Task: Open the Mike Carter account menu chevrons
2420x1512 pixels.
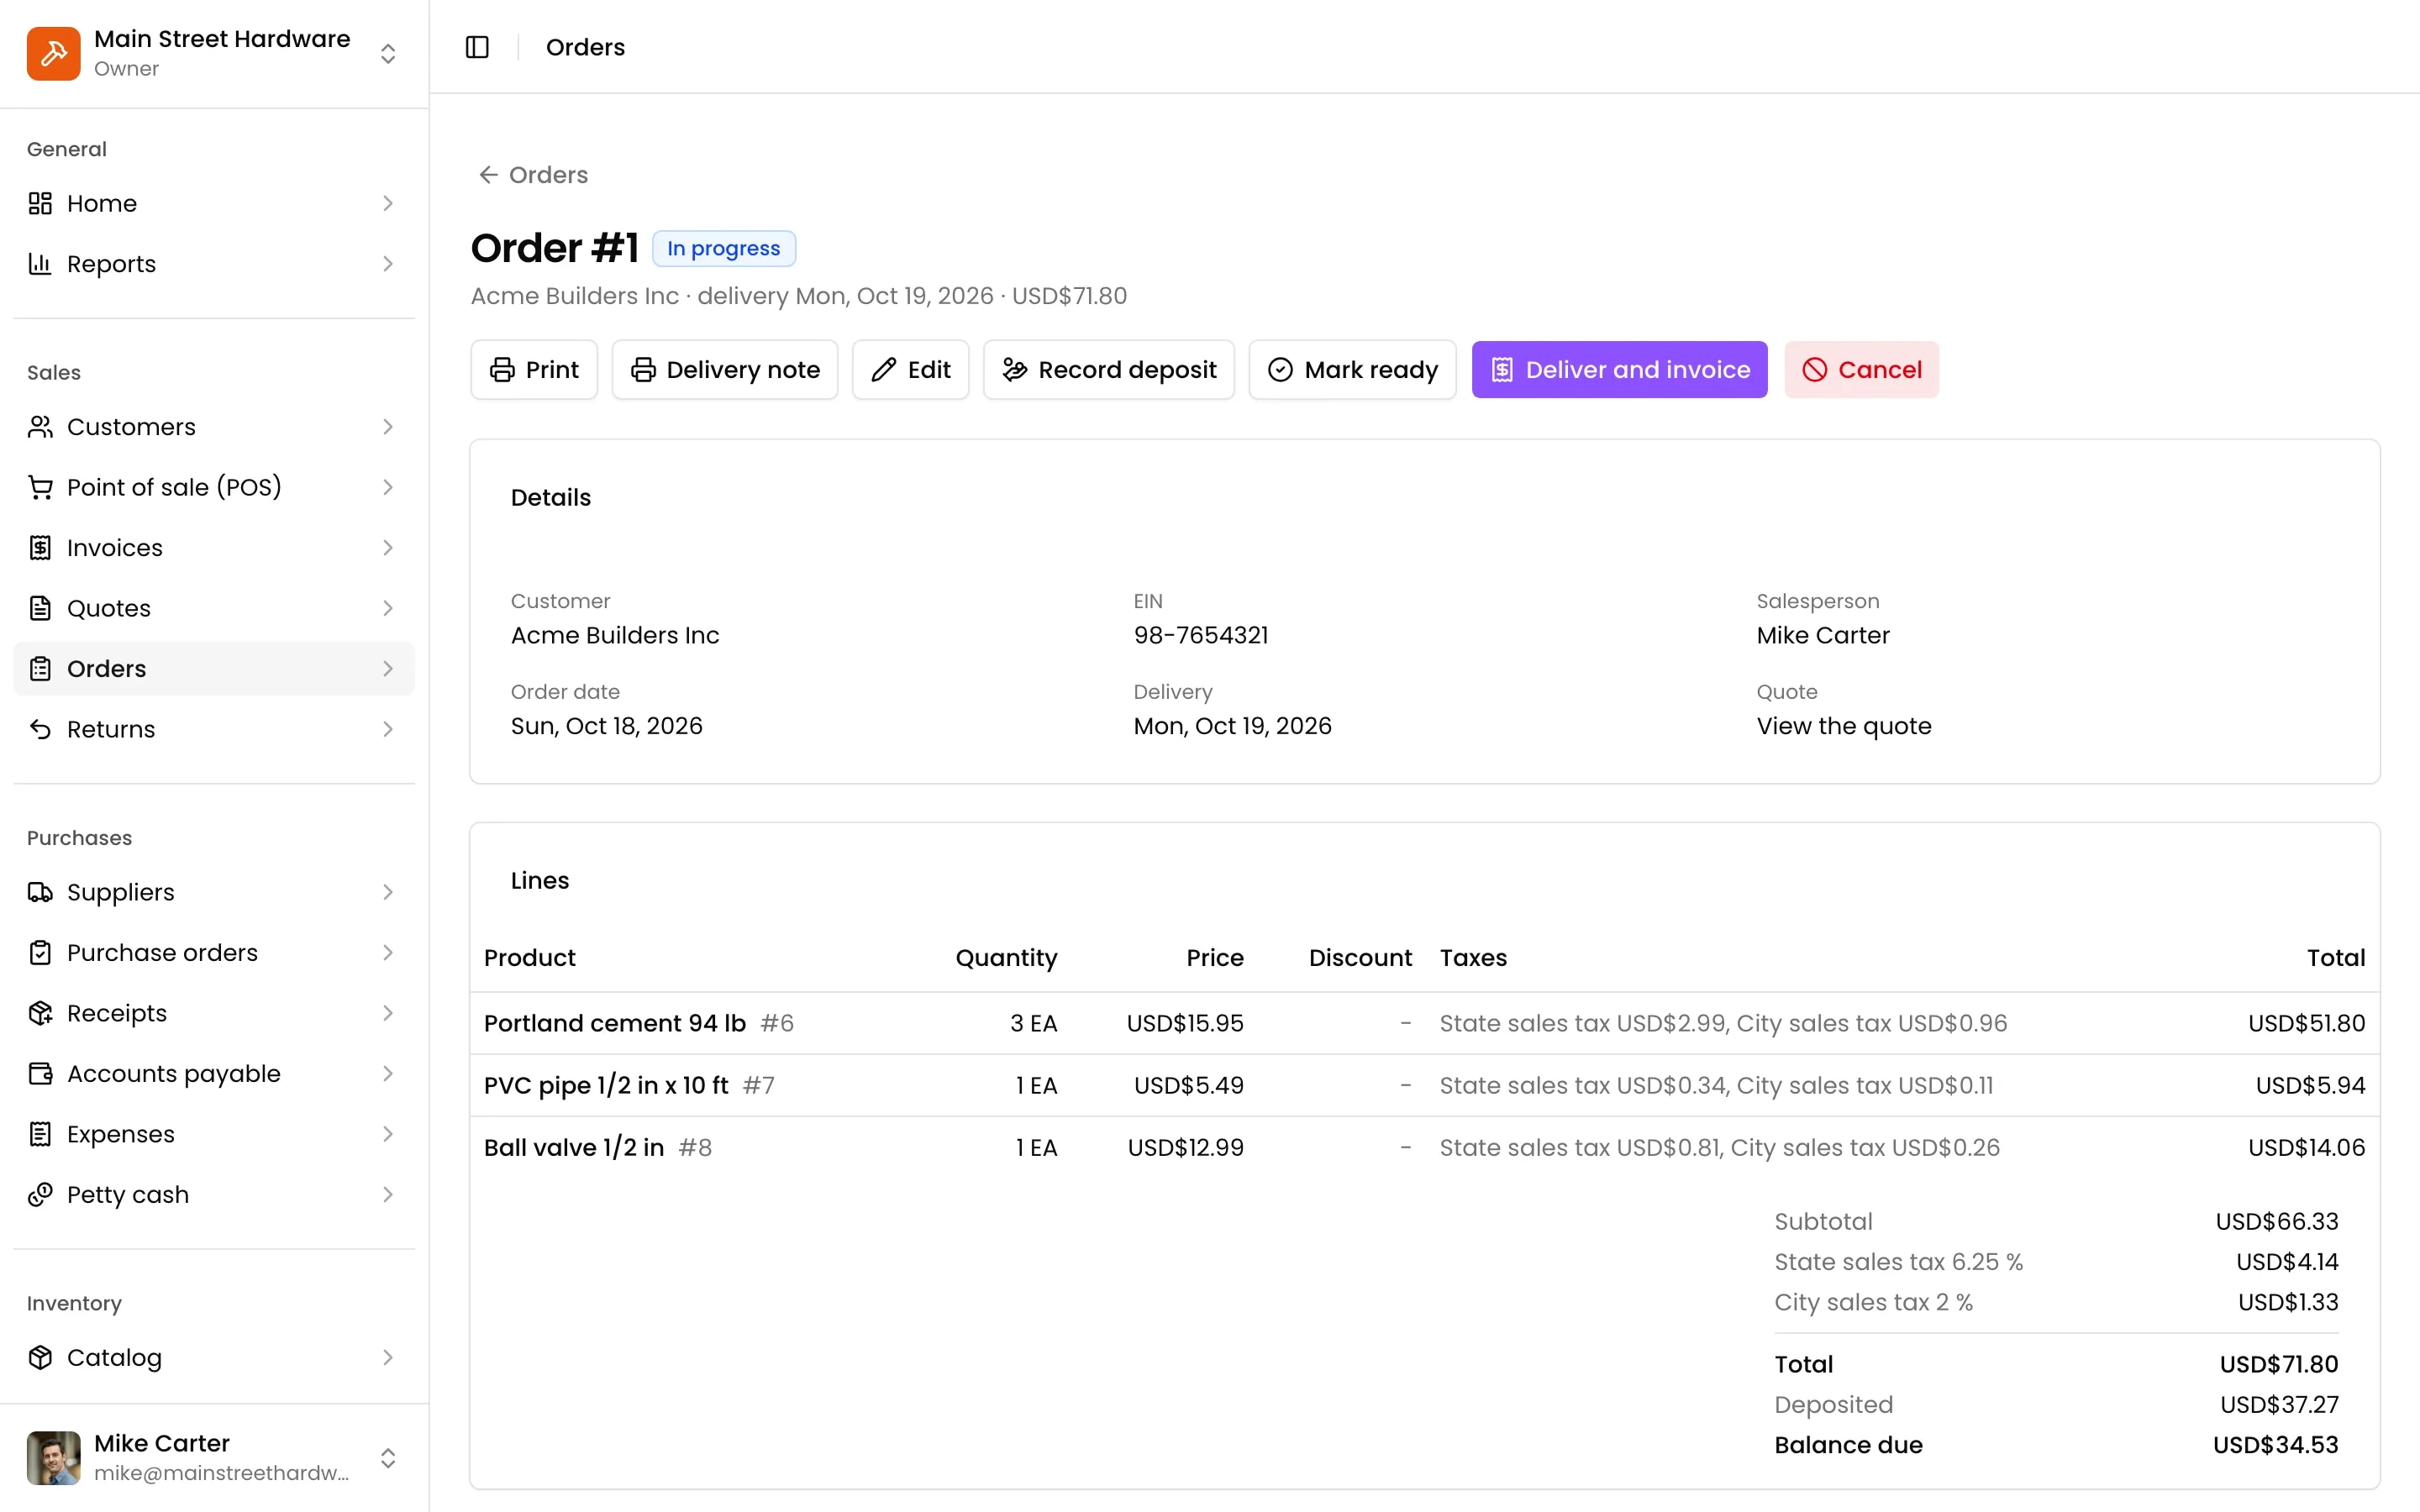Action: [388, 1457]
